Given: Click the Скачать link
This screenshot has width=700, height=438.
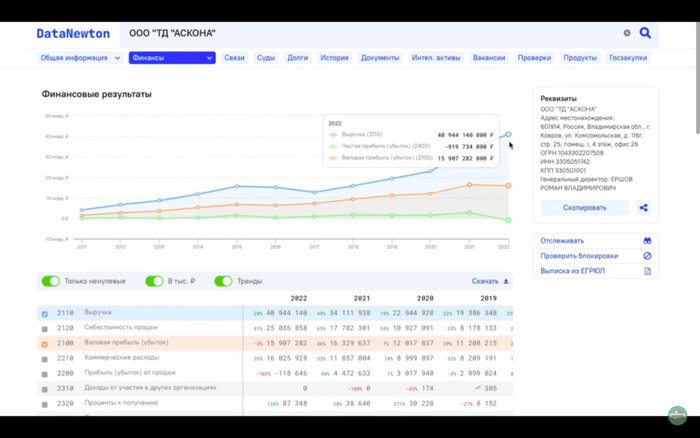Looking at the screenshot, I should (484, 282).
